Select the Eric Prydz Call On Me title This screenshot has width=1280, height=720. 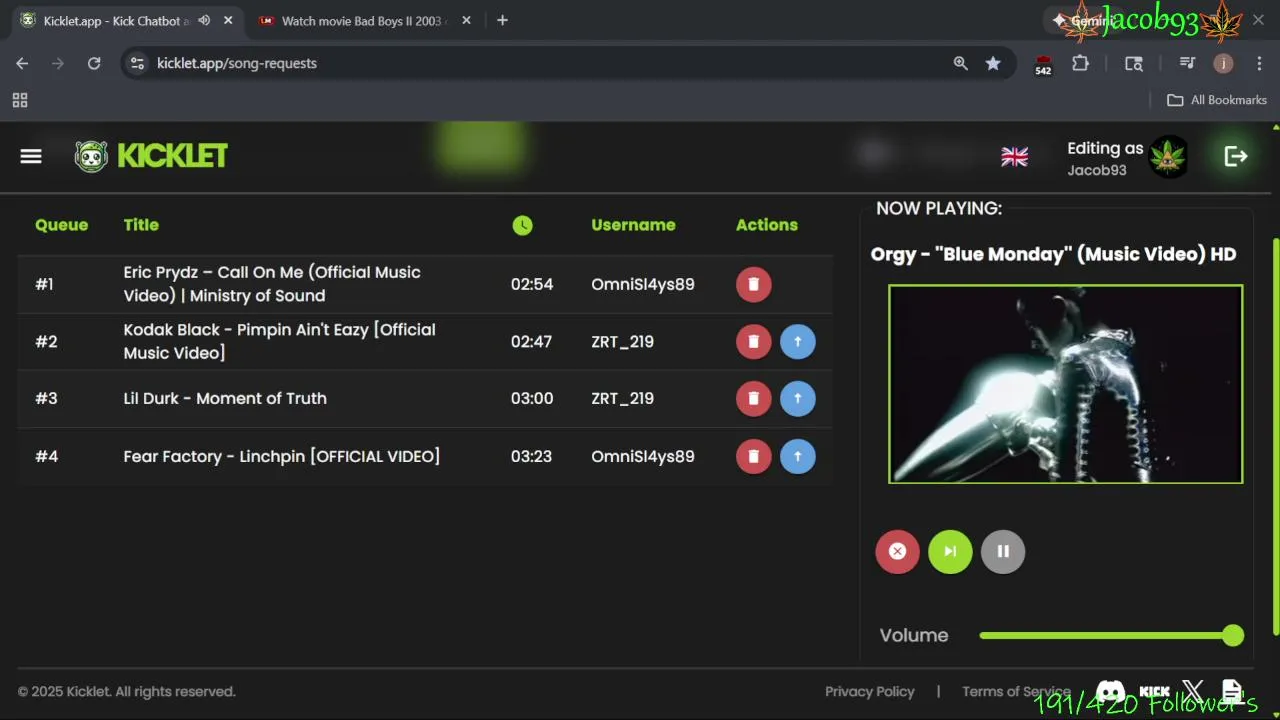[x=272, y=284]
